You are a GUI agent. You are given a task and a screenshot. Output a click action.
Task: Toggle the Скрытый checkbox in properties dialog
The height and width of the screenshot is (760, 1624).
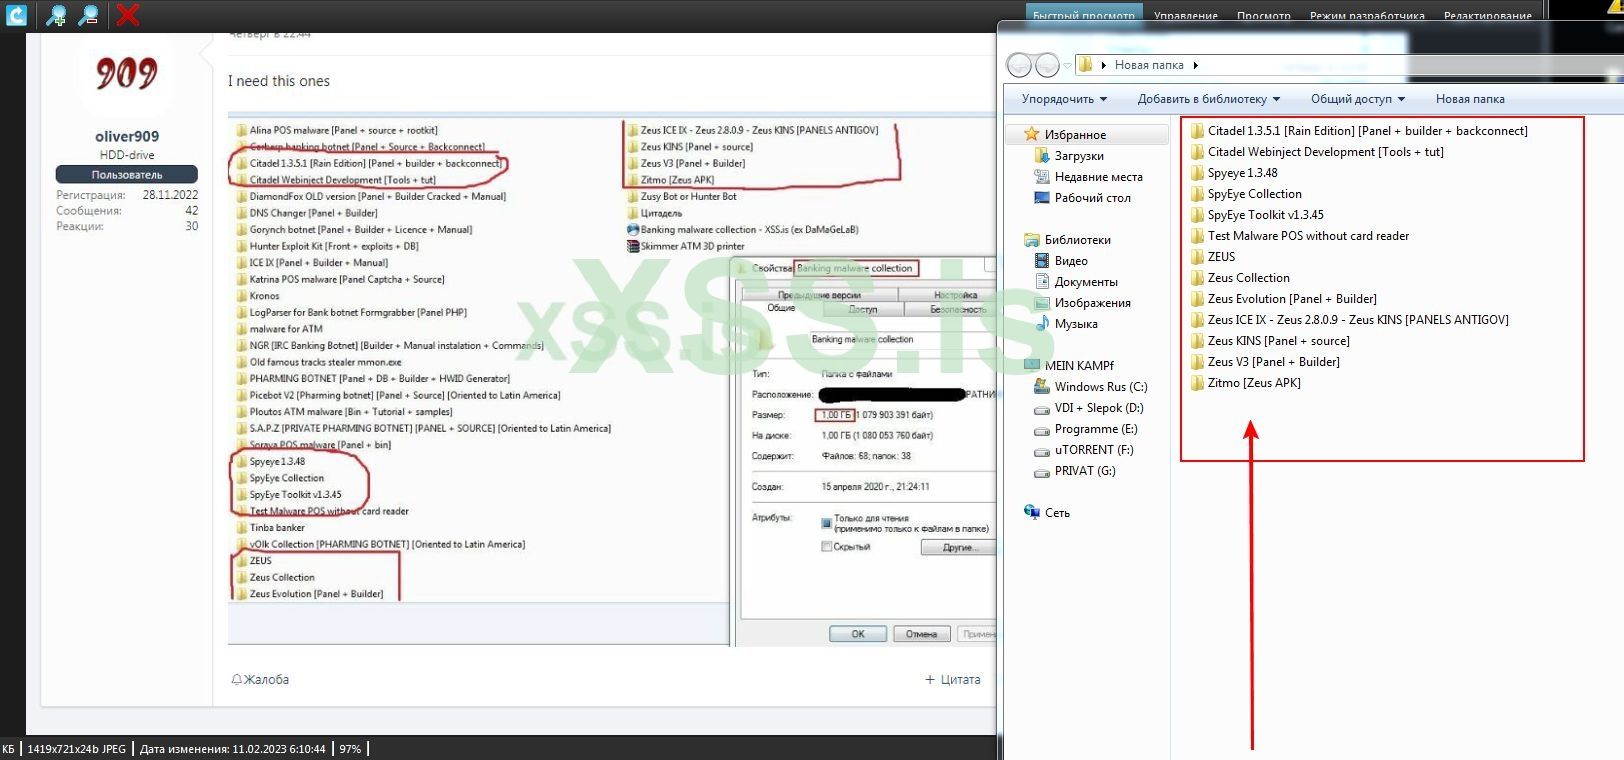tap(826, 546)
